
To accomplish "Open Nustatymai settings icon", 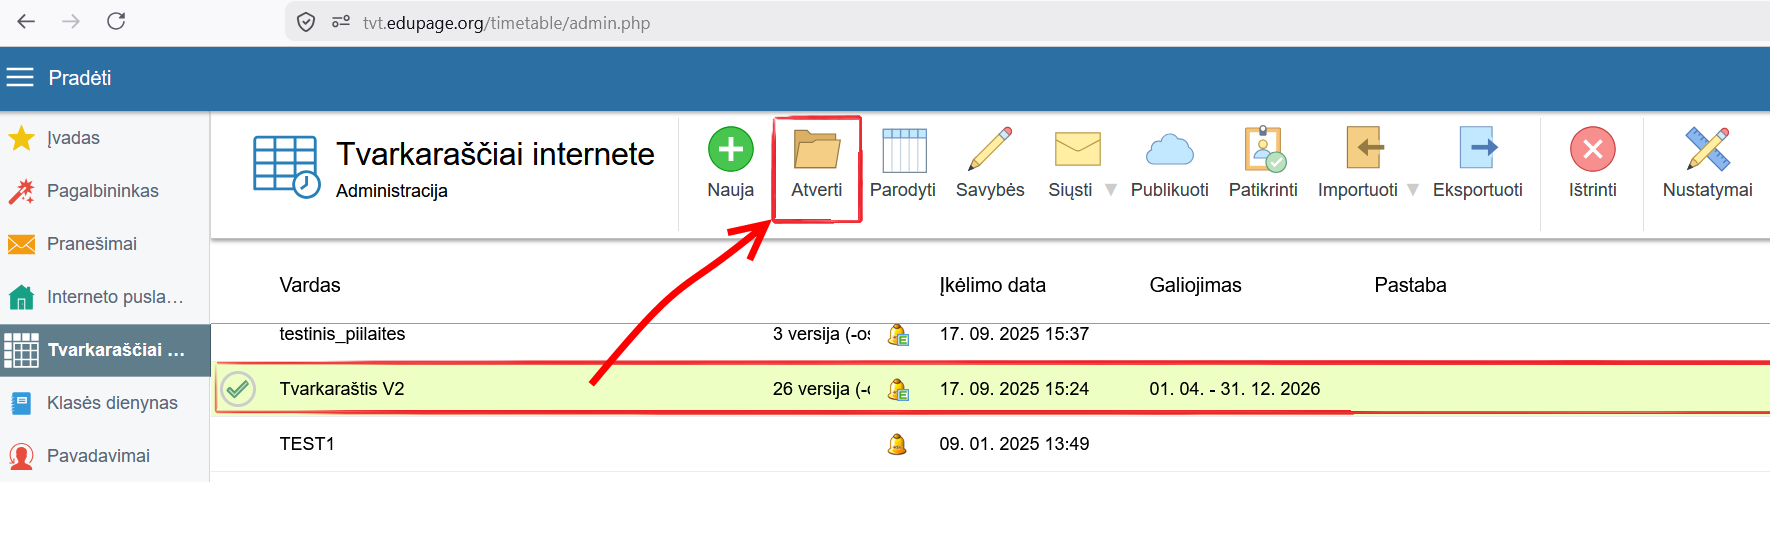I will tap(1707, 150).
